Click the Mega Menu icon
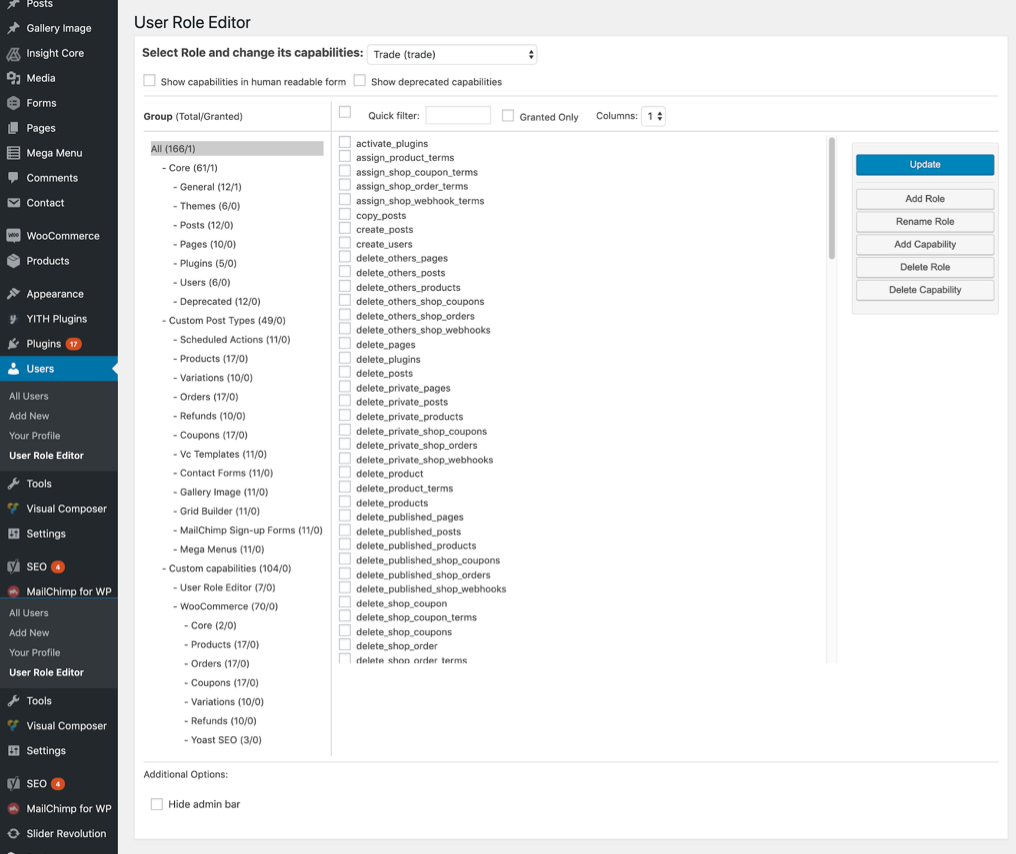The image size is (1016, 854). pos(13,153)
